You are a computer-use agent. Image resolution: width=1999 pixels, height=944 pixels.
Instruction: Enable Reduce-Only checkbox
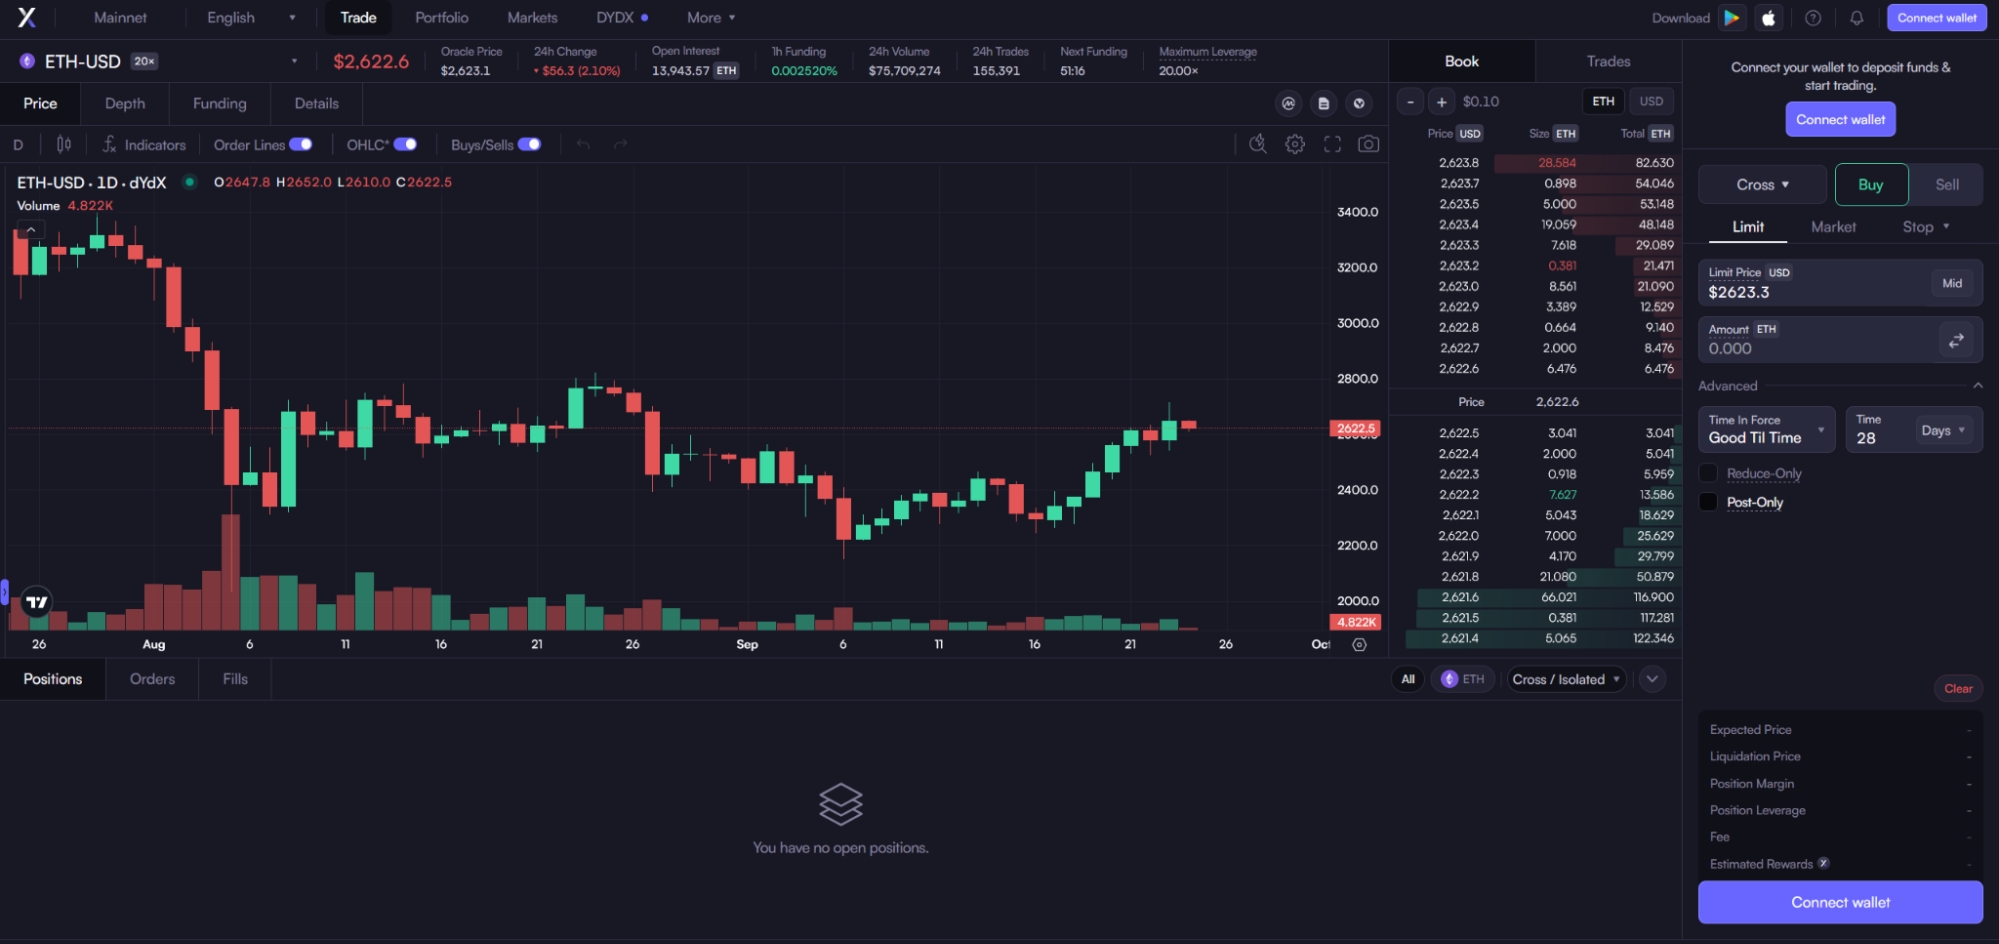coord(1708,473)
